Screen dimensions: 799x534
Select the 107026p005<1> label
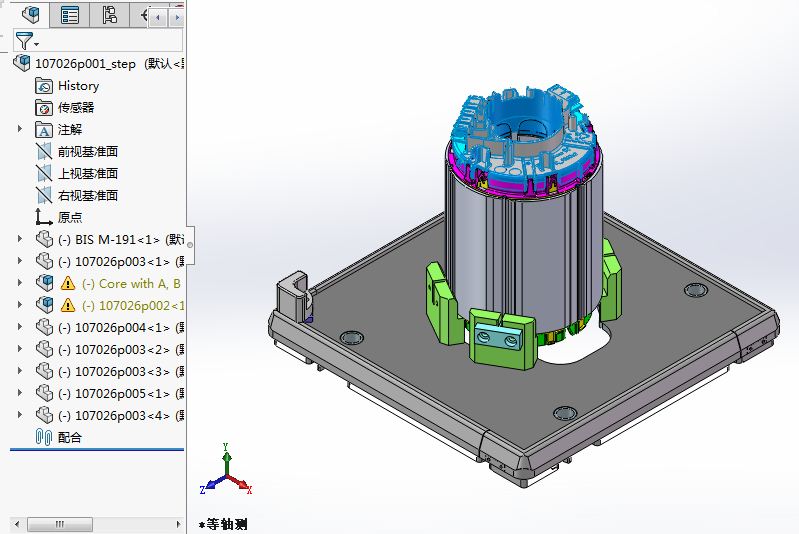[114, 393]
